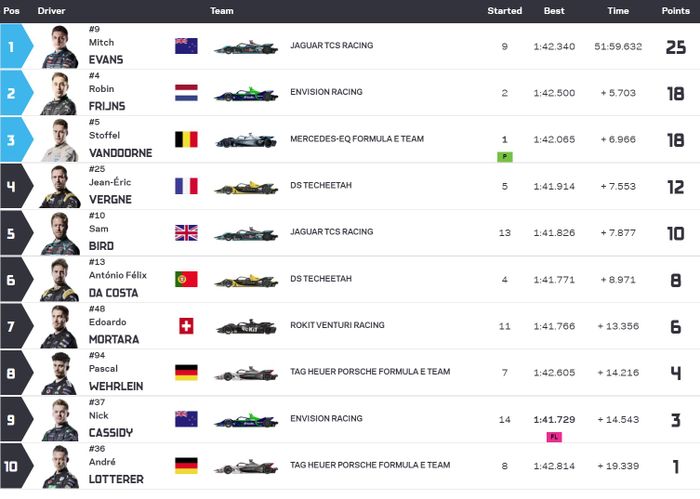Click the Netherlands flag beside Robin Frijns
Image resolution: width=700 pixels, height=499 pixels.
pyautogui.click(x=186, y=93)
